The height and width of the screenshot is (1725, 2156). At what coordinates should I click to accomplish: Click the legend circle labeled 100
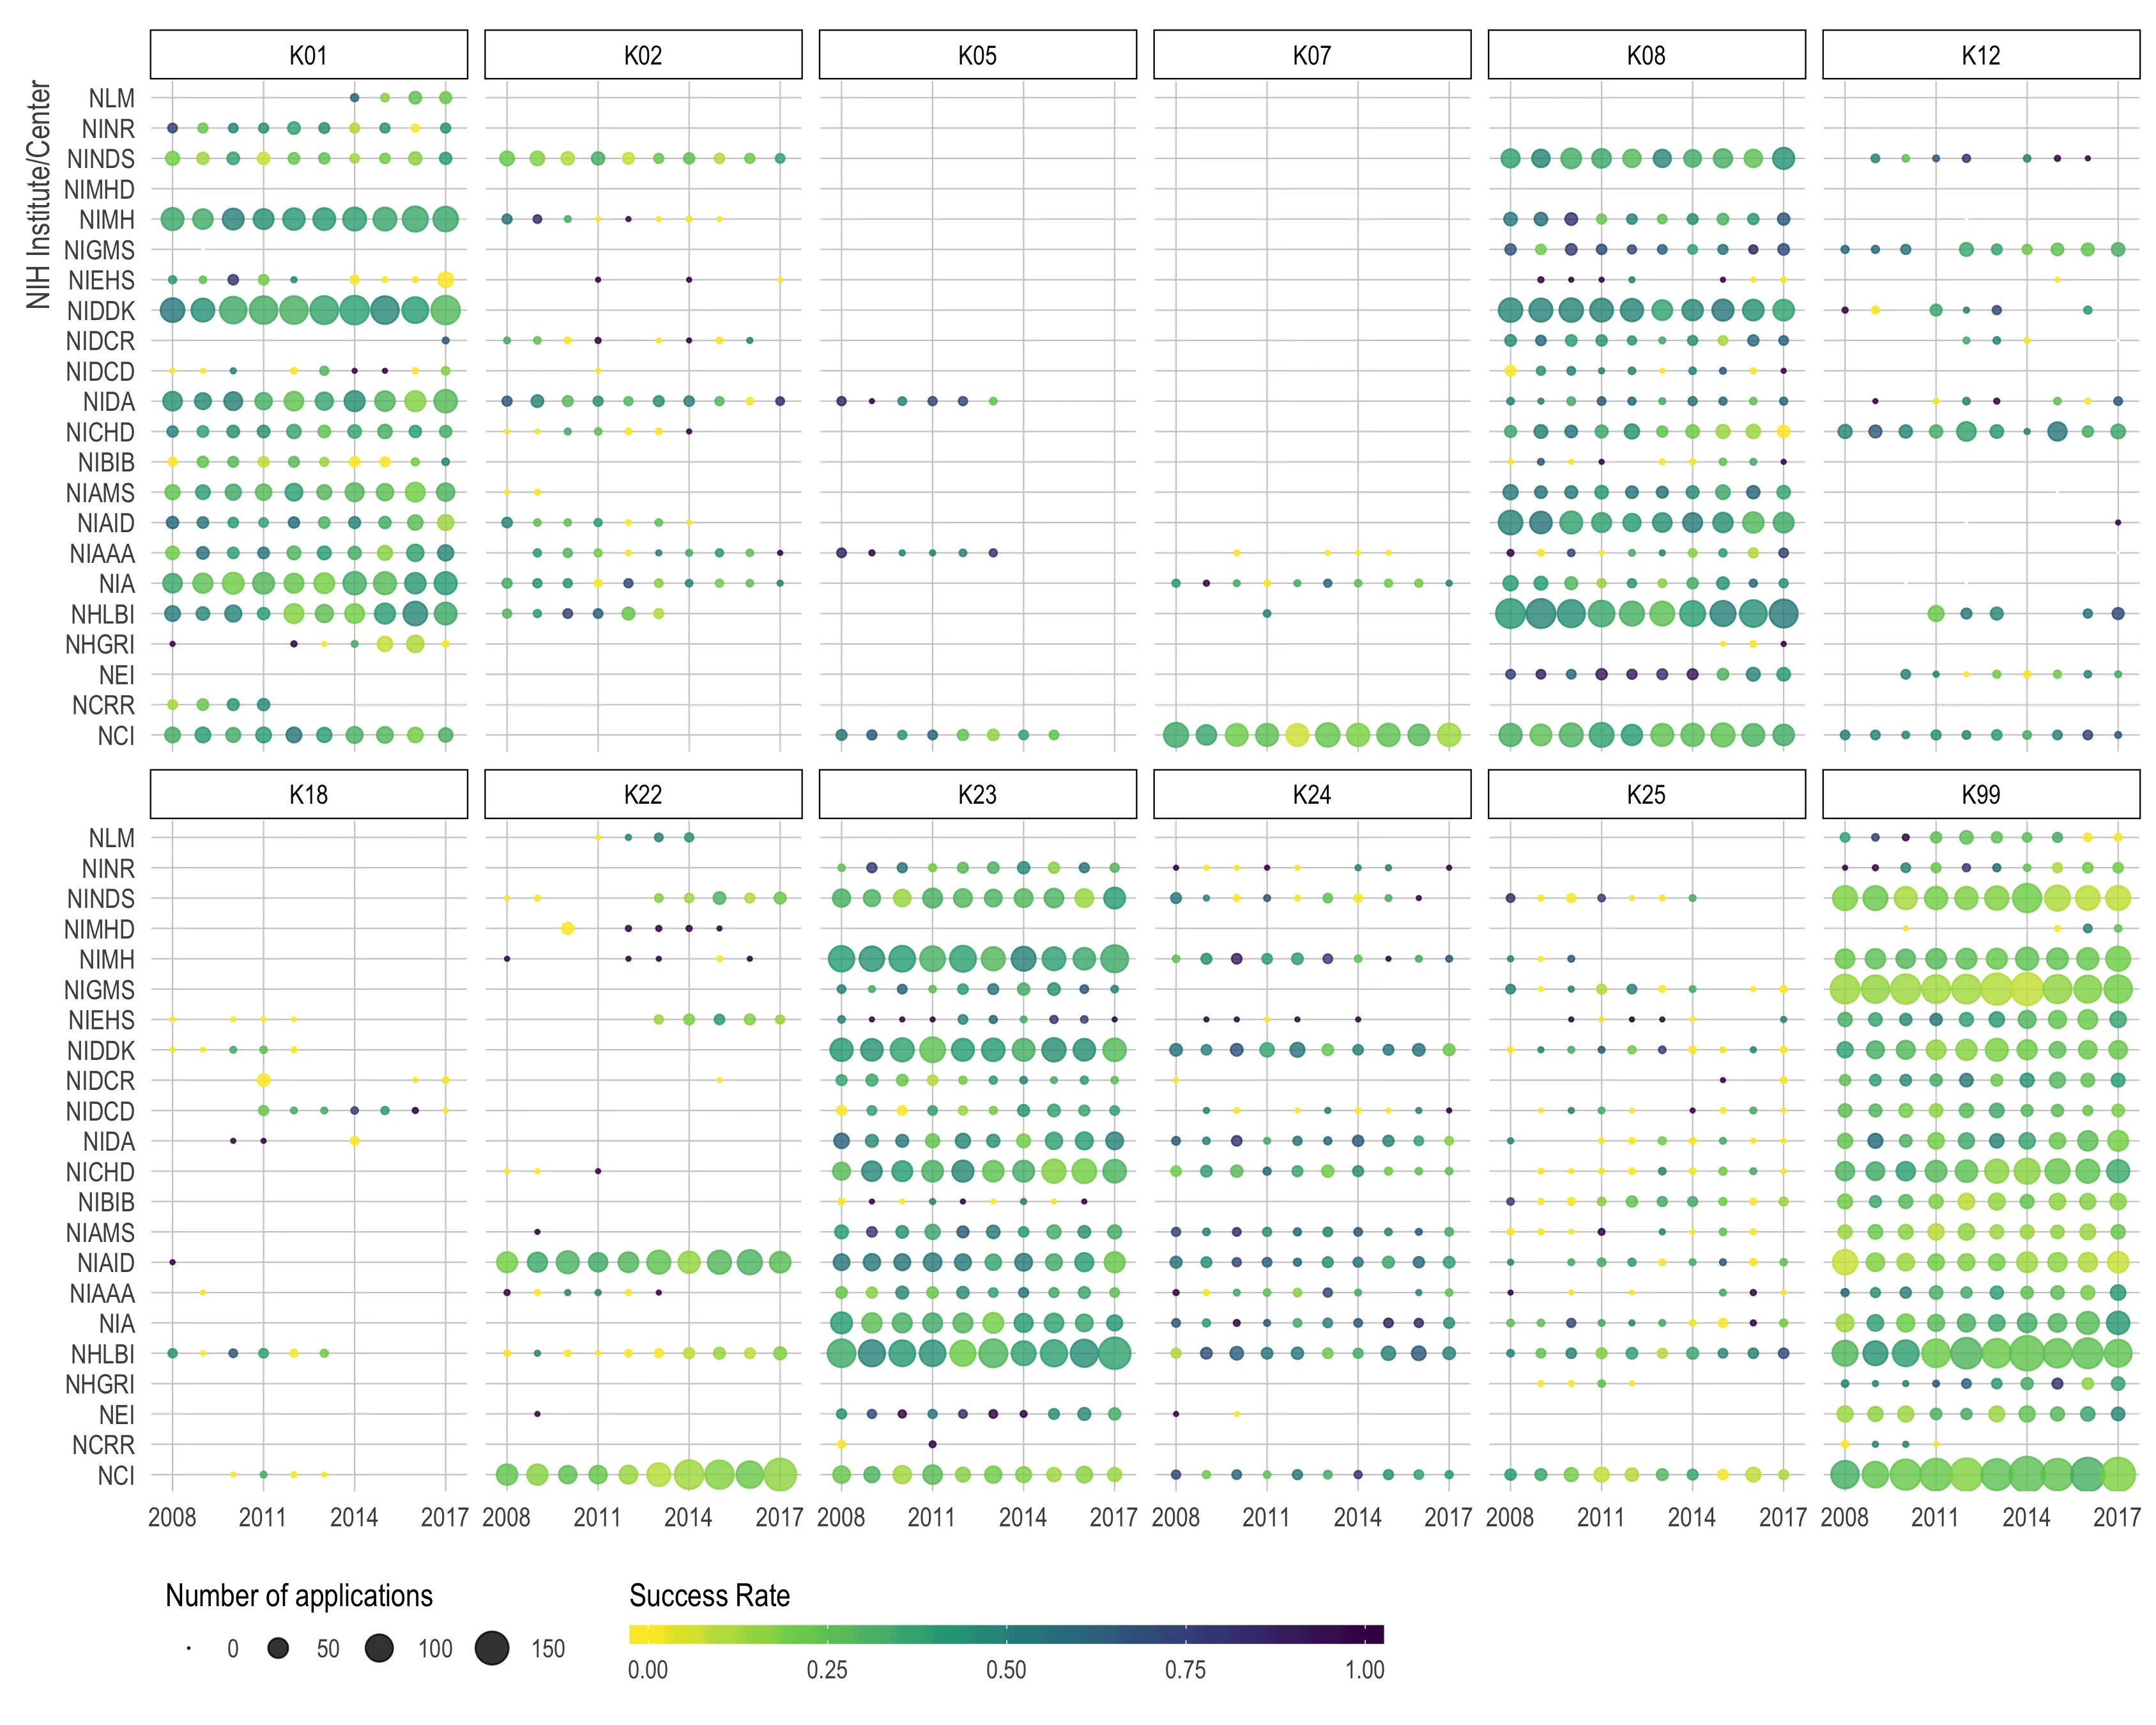coord(379,1648)
